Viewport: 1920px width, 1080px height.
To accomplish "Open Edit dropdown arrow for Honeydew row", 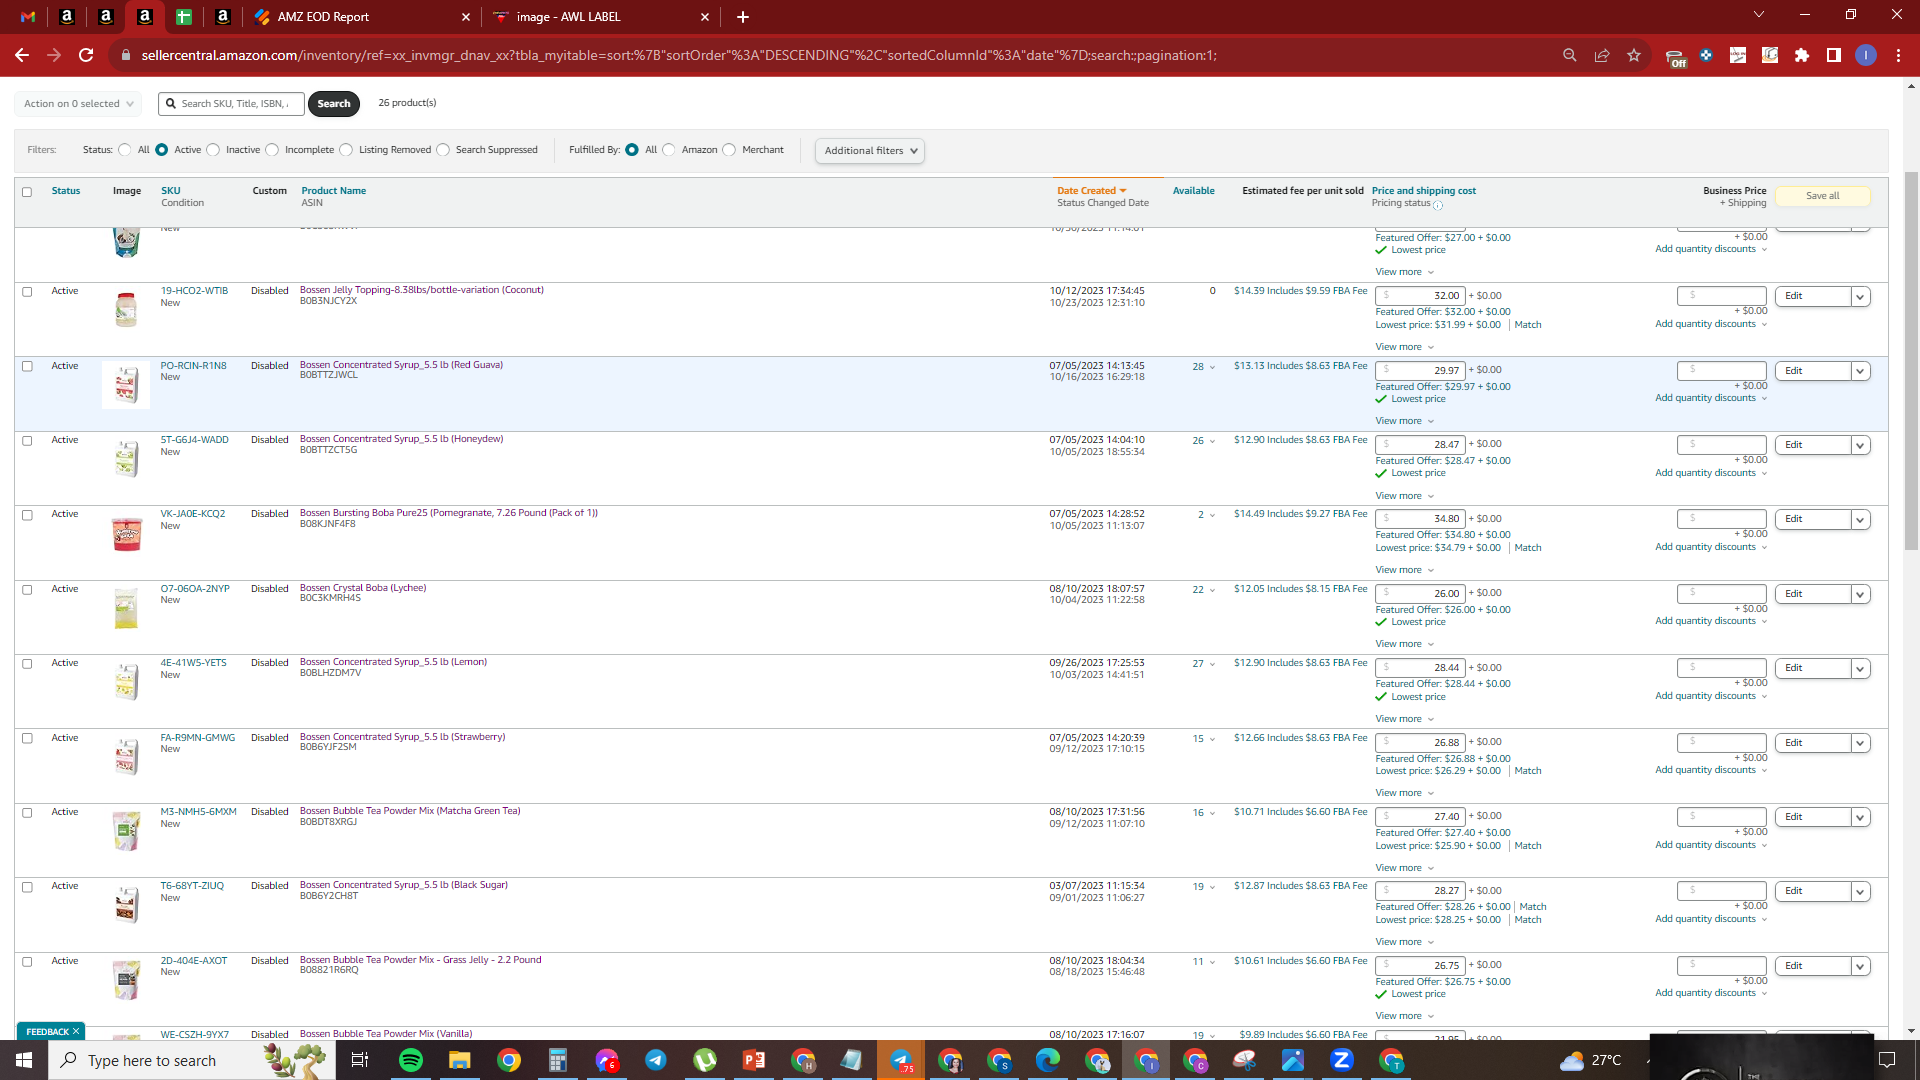I will tap(1860, 445).
